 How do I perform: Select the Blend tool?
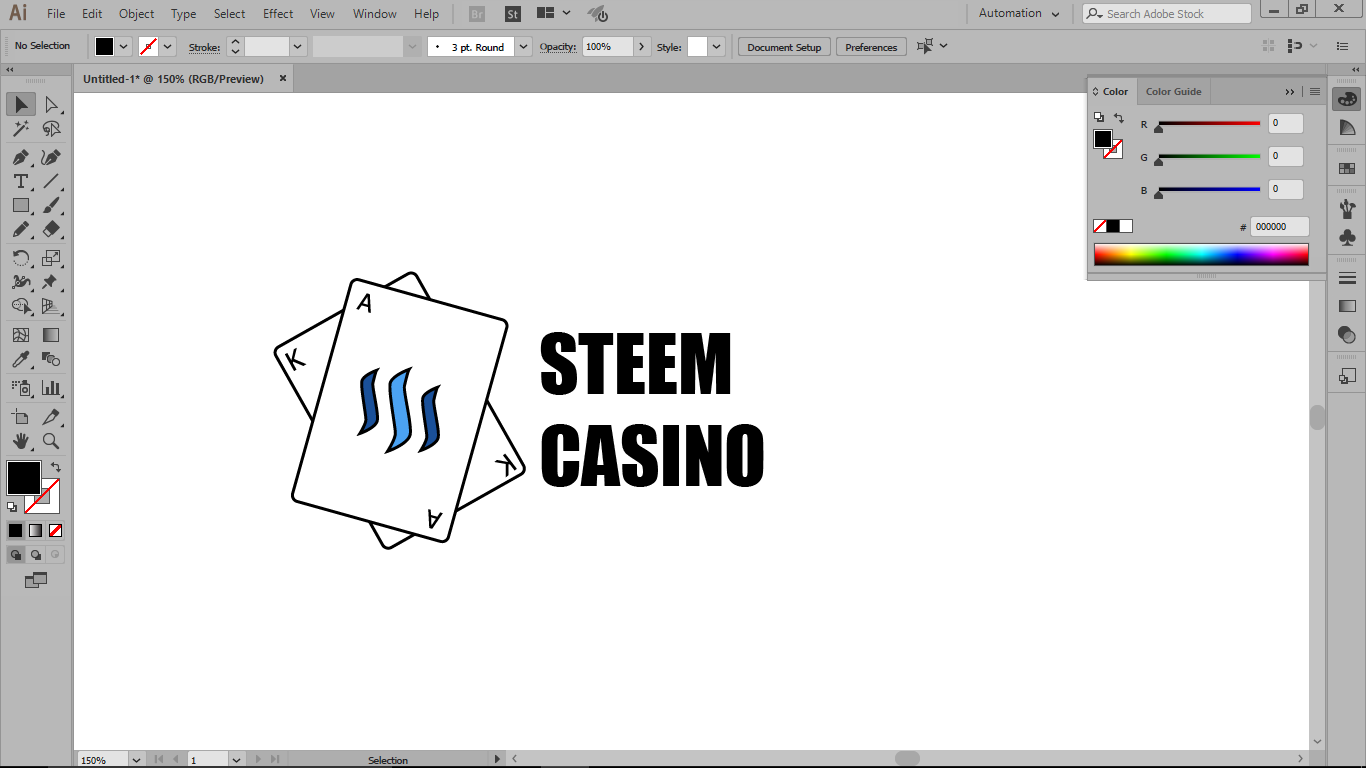click(51, 359)
